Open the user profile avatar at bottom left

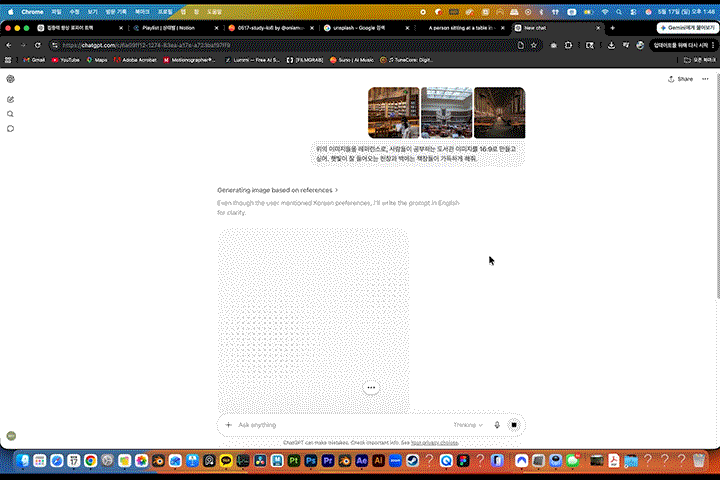[11, 436]
